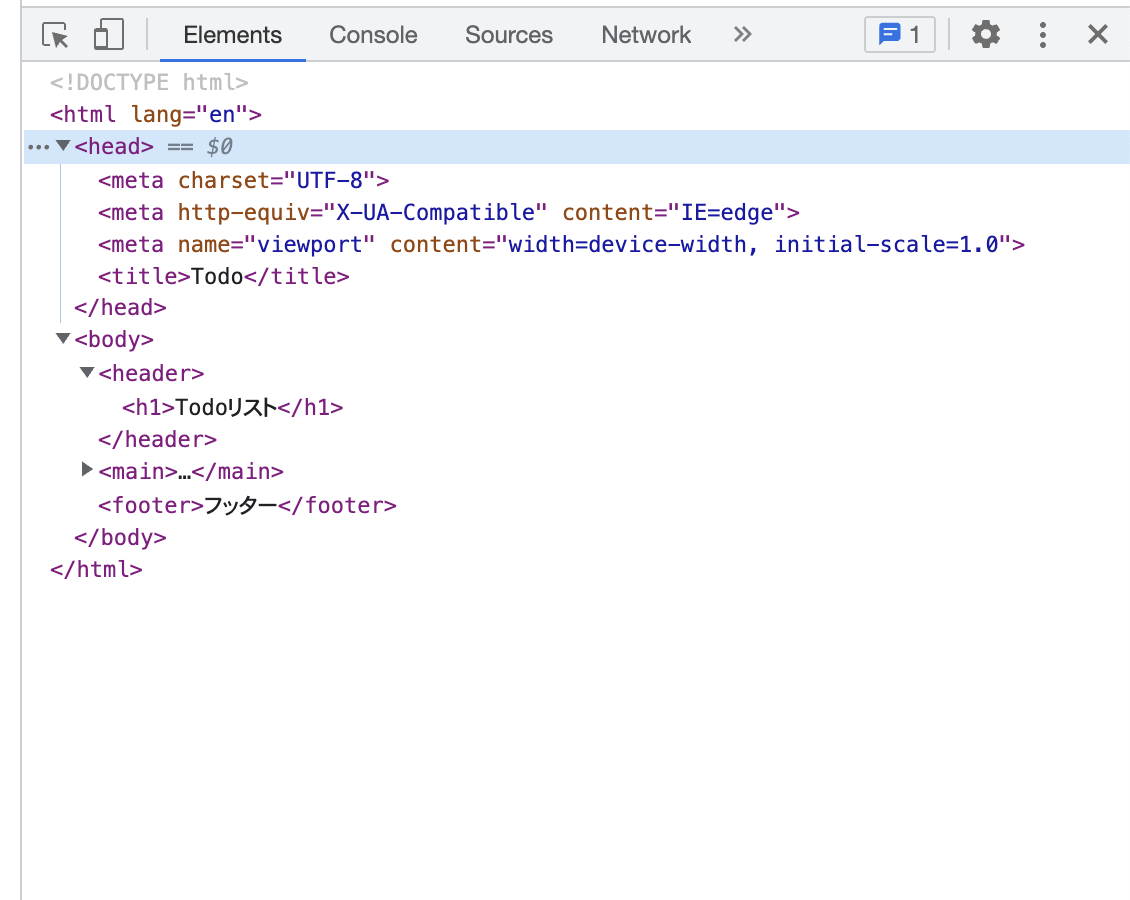1130x900 pixels.
Task: Switch to the Sources tab
Action: [509, 35]
